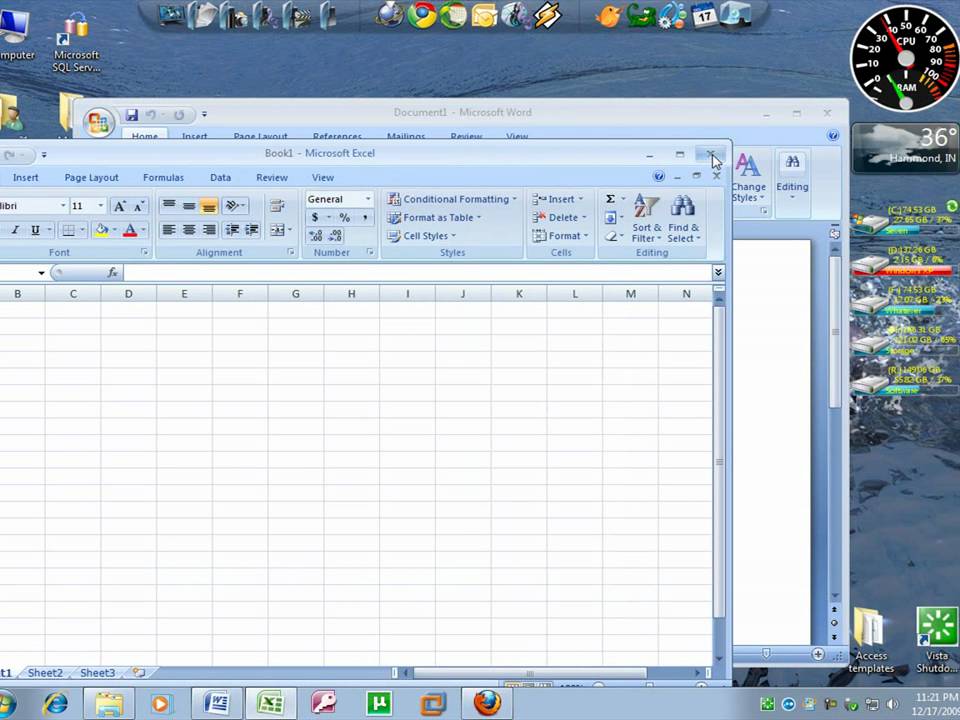This screenshot has height=720, width=960.
Task: Open Cell Styles gallery
Action: click(x=421, y=236)
